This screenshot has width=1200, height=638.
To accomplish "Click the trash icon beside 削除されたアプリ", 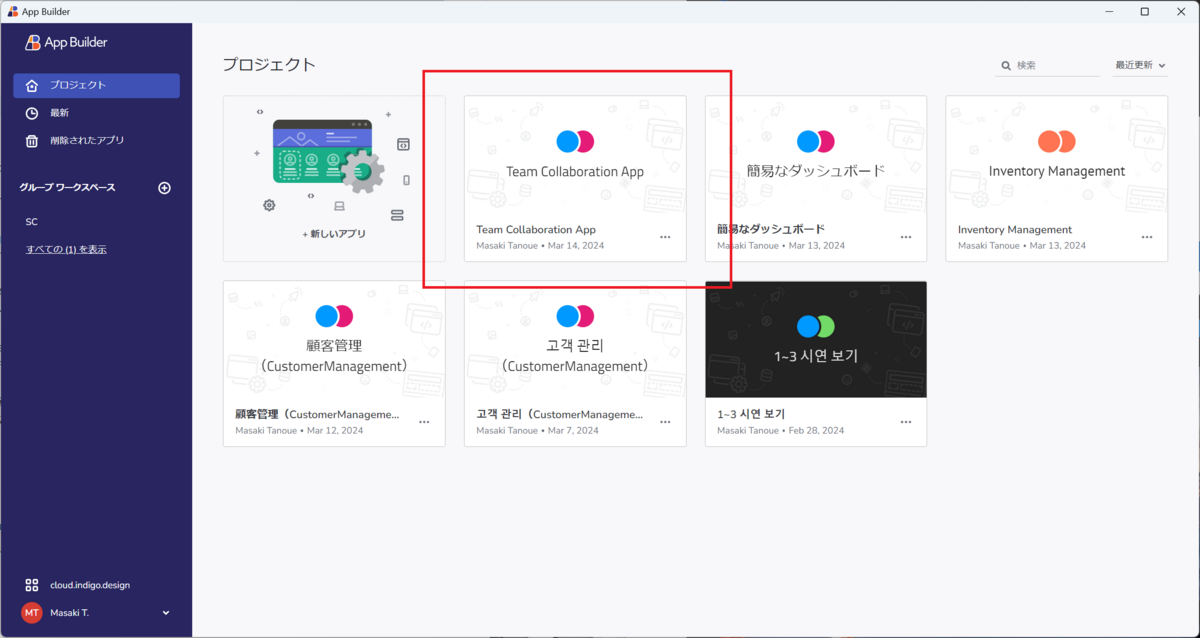I will click(x=32, y=141).
